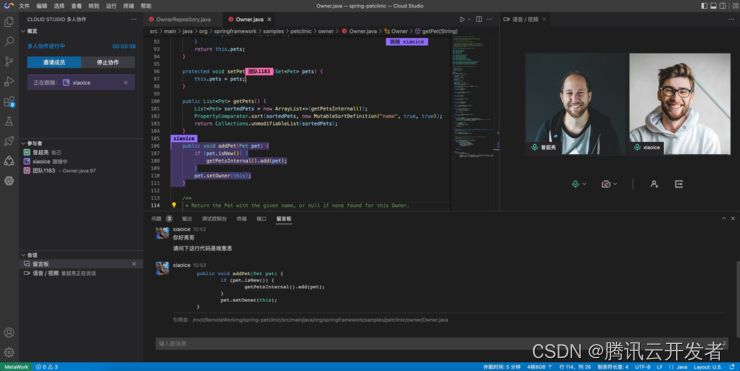
Task: Close the 留言板 session row
Action: coord(134,264)
